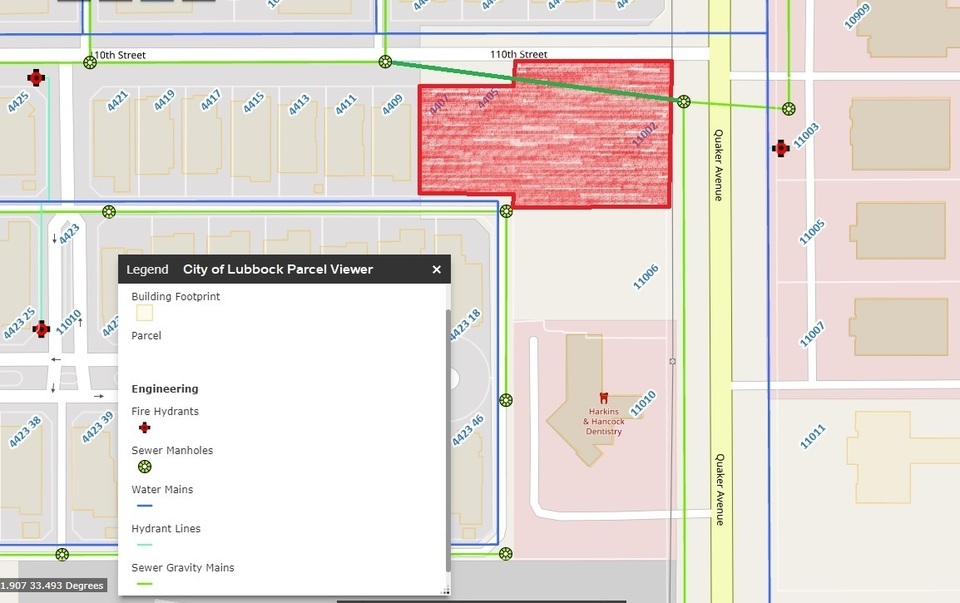The width and height of the screenshot is (960, 603).
Task: Click the Sewer Gravity Mains line sample in legend
Action: [145, 583]
